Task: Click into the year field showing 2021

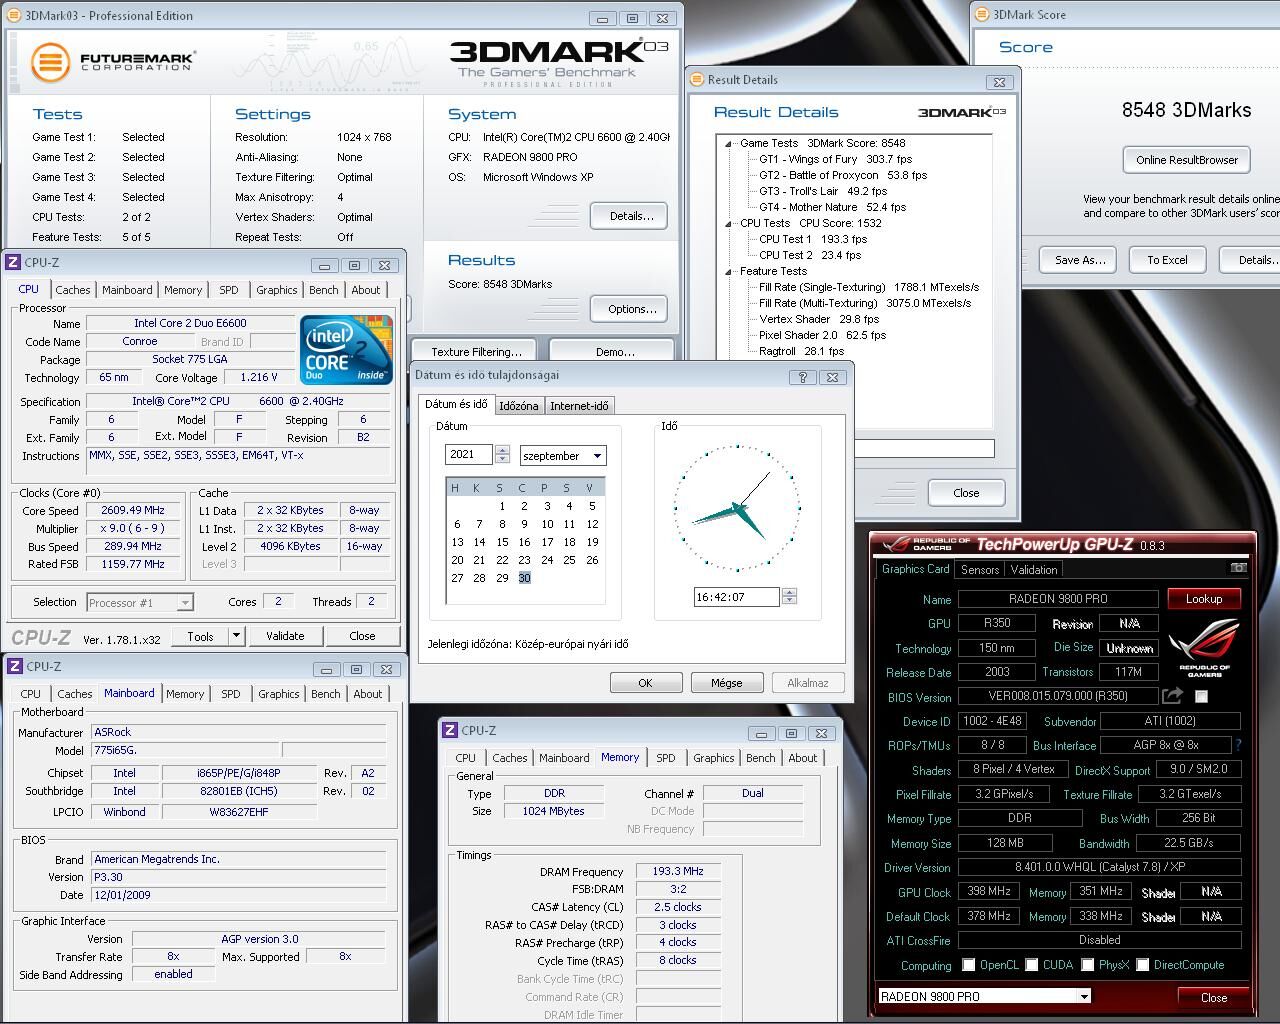Action: pos(468,455)
